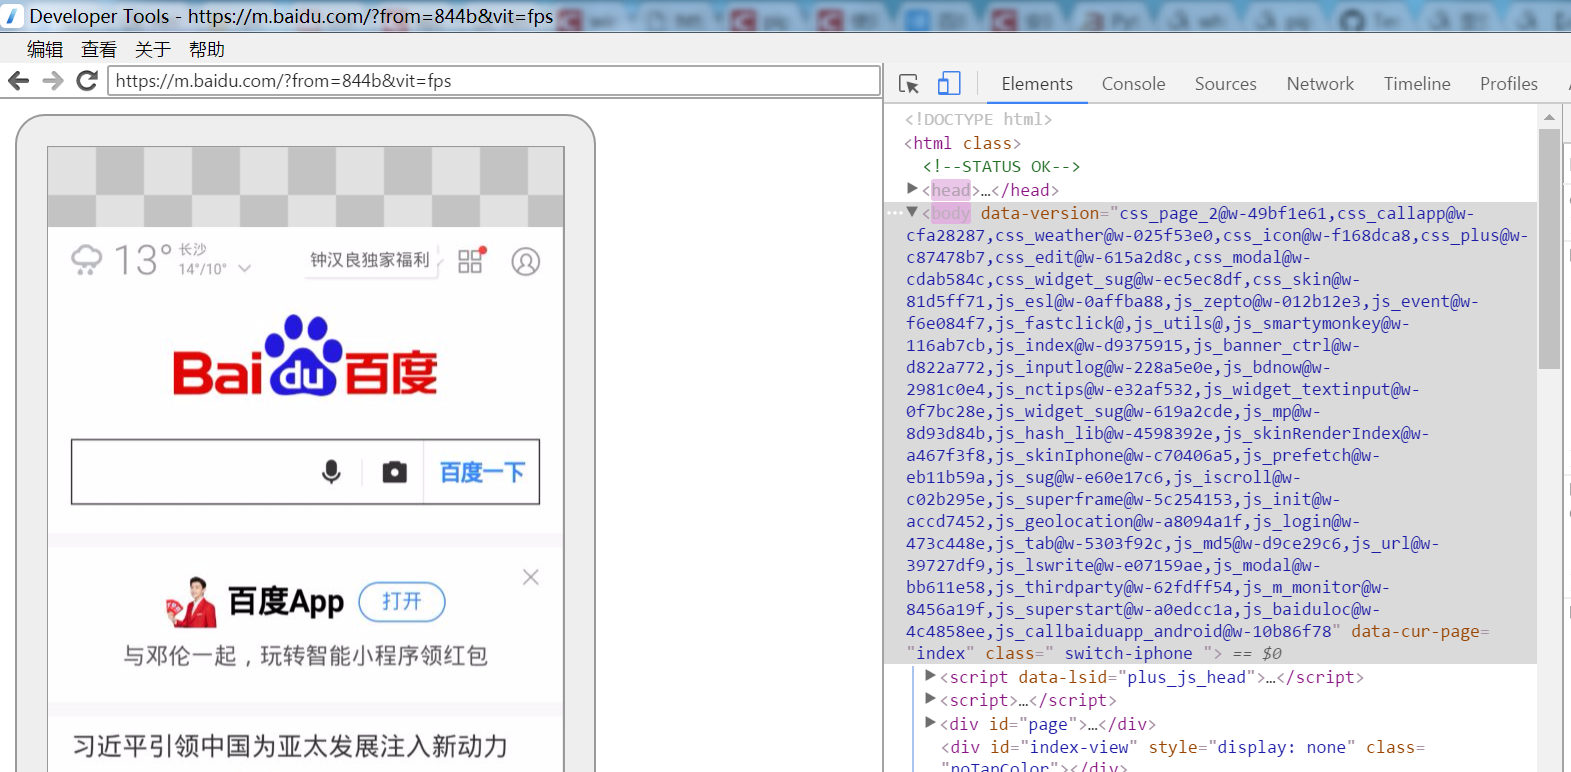The height and width of the screenshot is (772, 1571).
Task: Switch to the Network tab
Action: coord(1320,84)
